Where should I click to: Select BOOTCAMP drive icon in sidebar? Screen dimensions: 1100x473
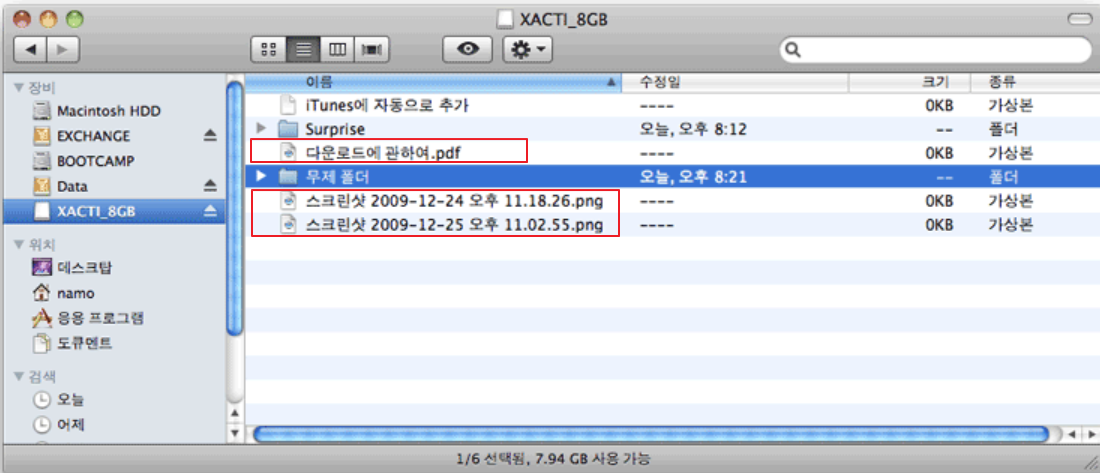(x=43, y=161)
